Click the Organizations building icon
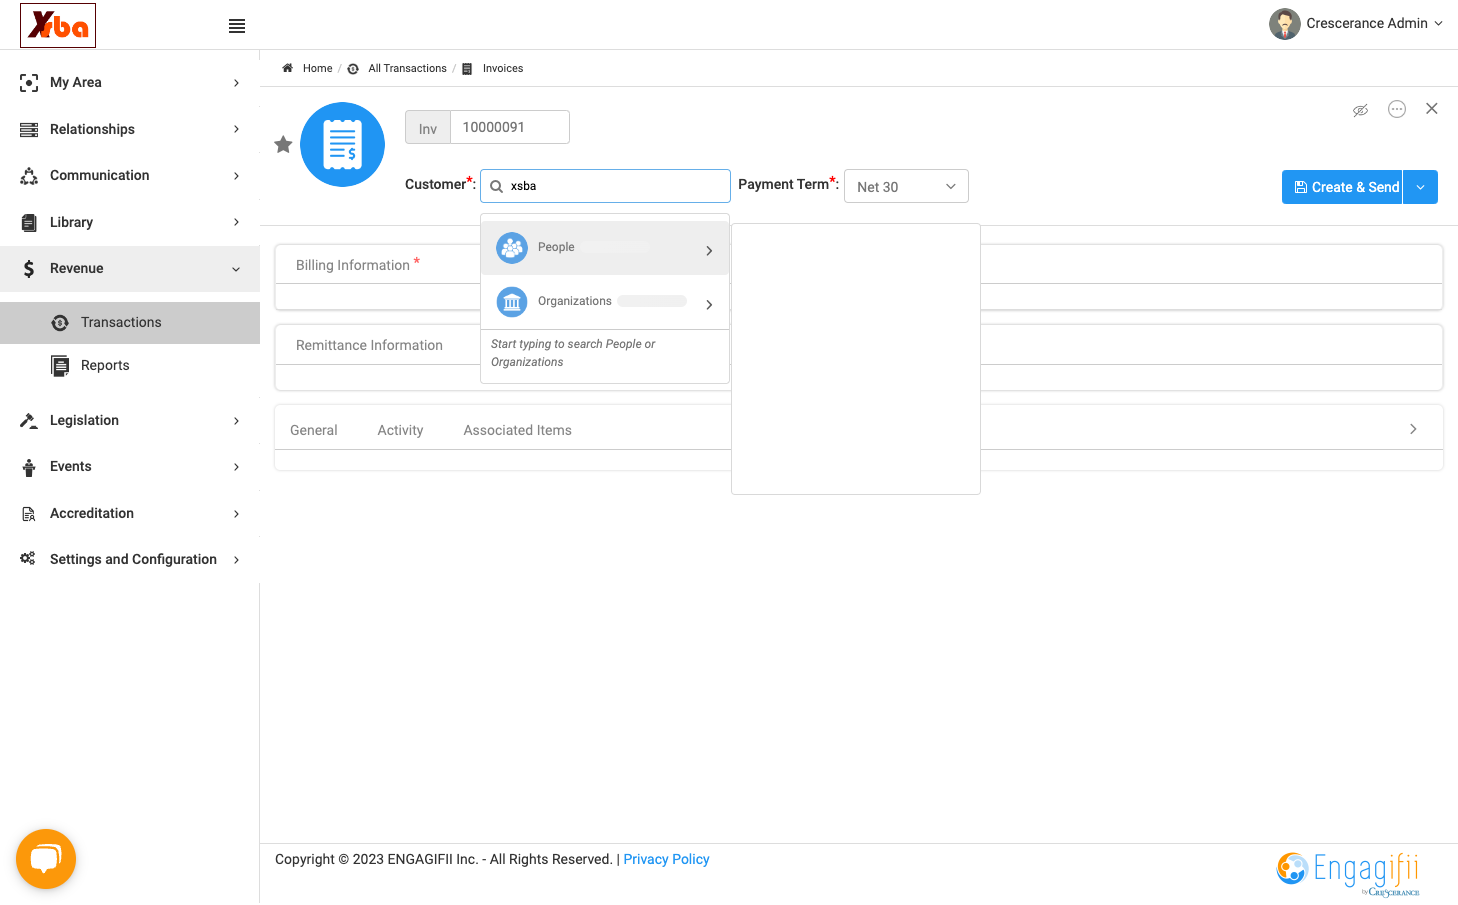This screenshot has height=905, width=1458. click(x=512, y=302)
